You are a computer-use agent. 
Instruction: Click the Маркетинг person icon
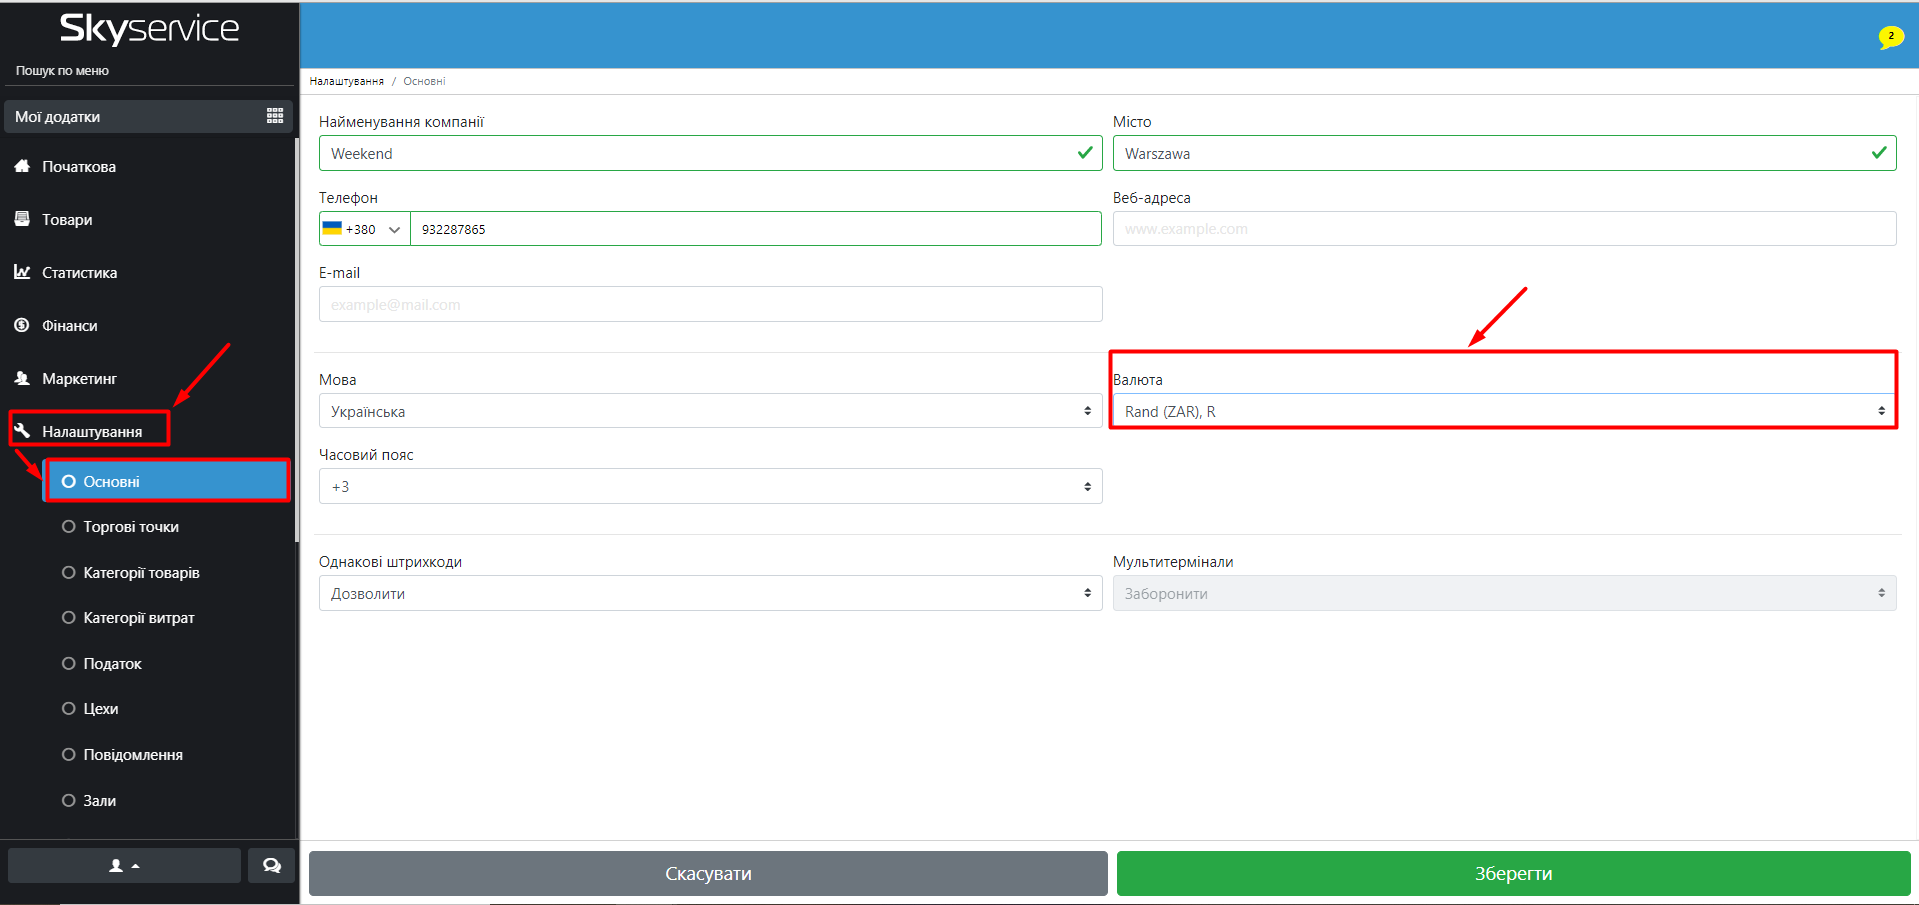click(x=22, y=378)
